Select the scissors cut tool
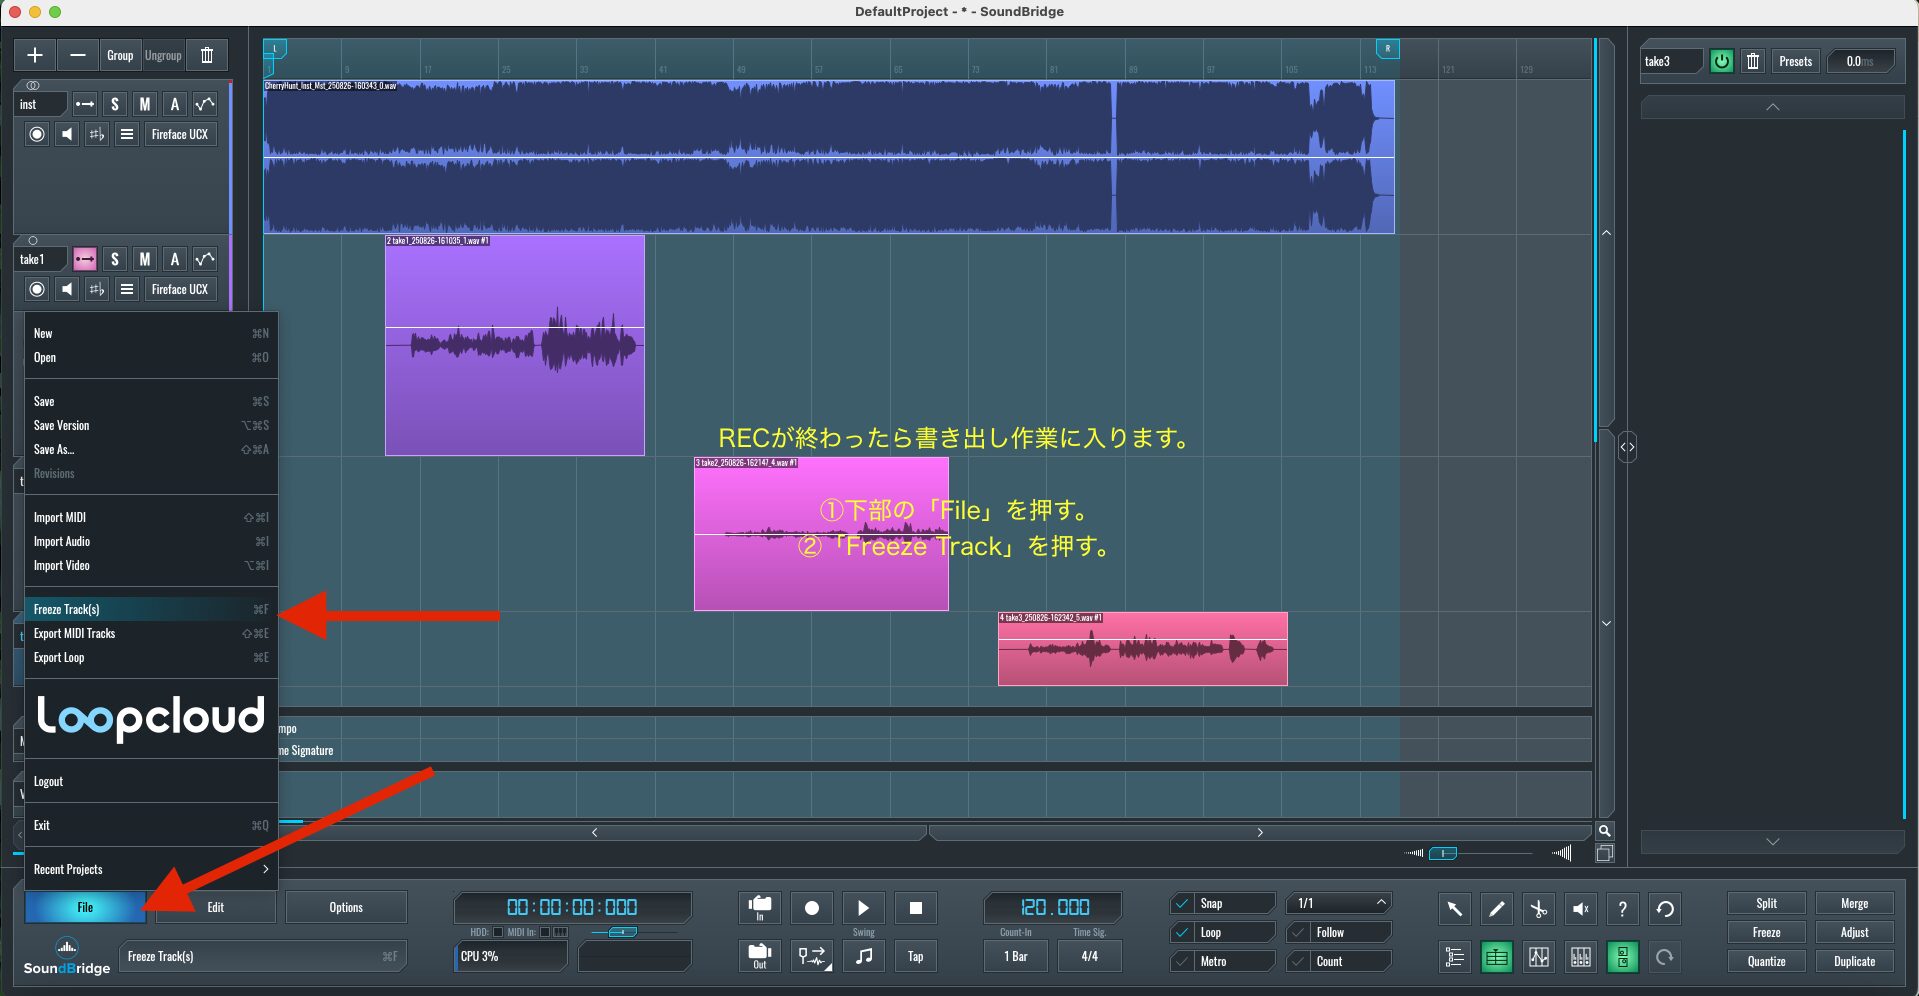 click(x=1539, y=908)
